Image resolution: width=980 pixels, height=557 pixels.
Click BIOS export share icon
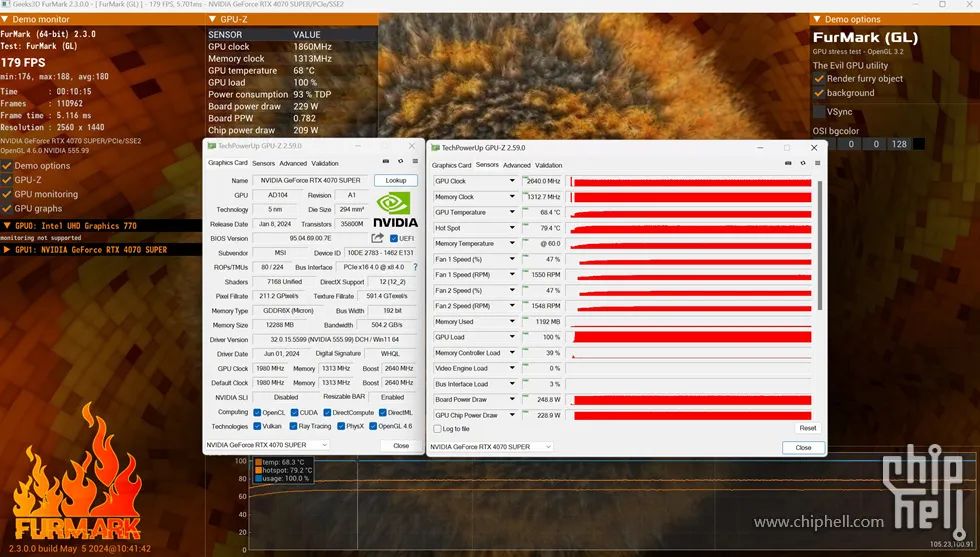[x=378, y=238]
